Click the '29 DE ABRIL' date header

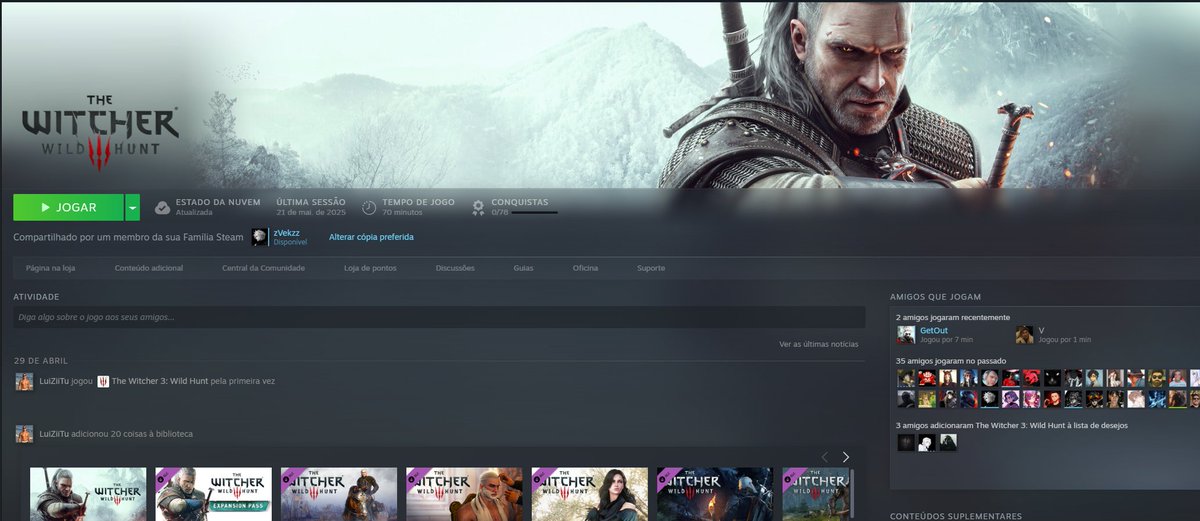(41, 360)
